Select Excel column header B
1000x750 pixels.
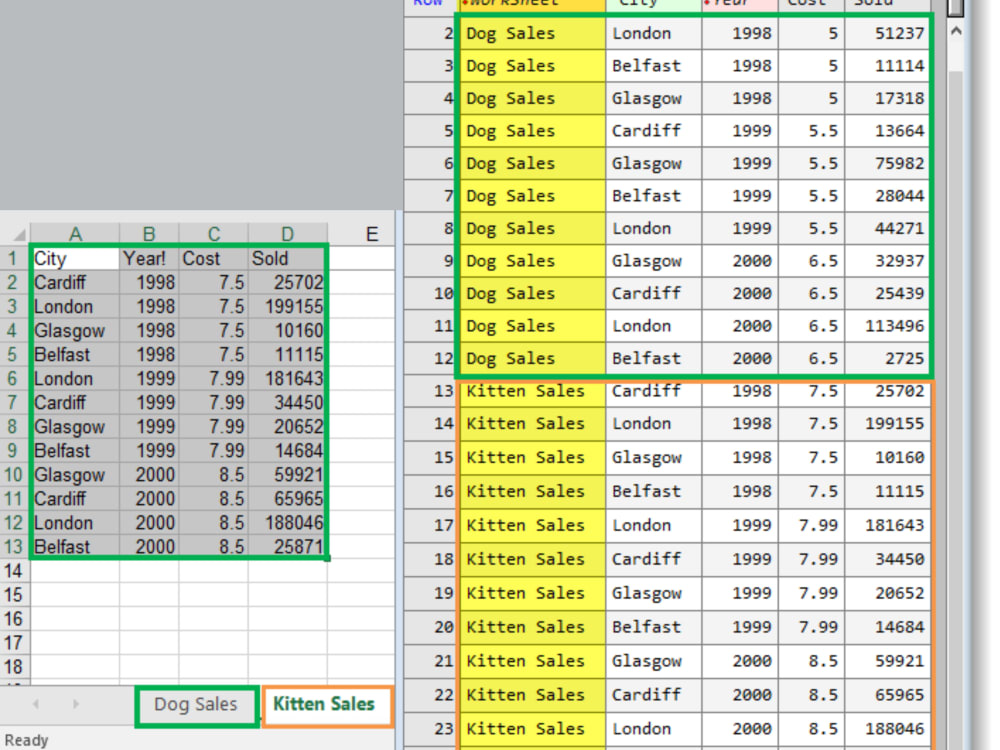coord(149,234)
